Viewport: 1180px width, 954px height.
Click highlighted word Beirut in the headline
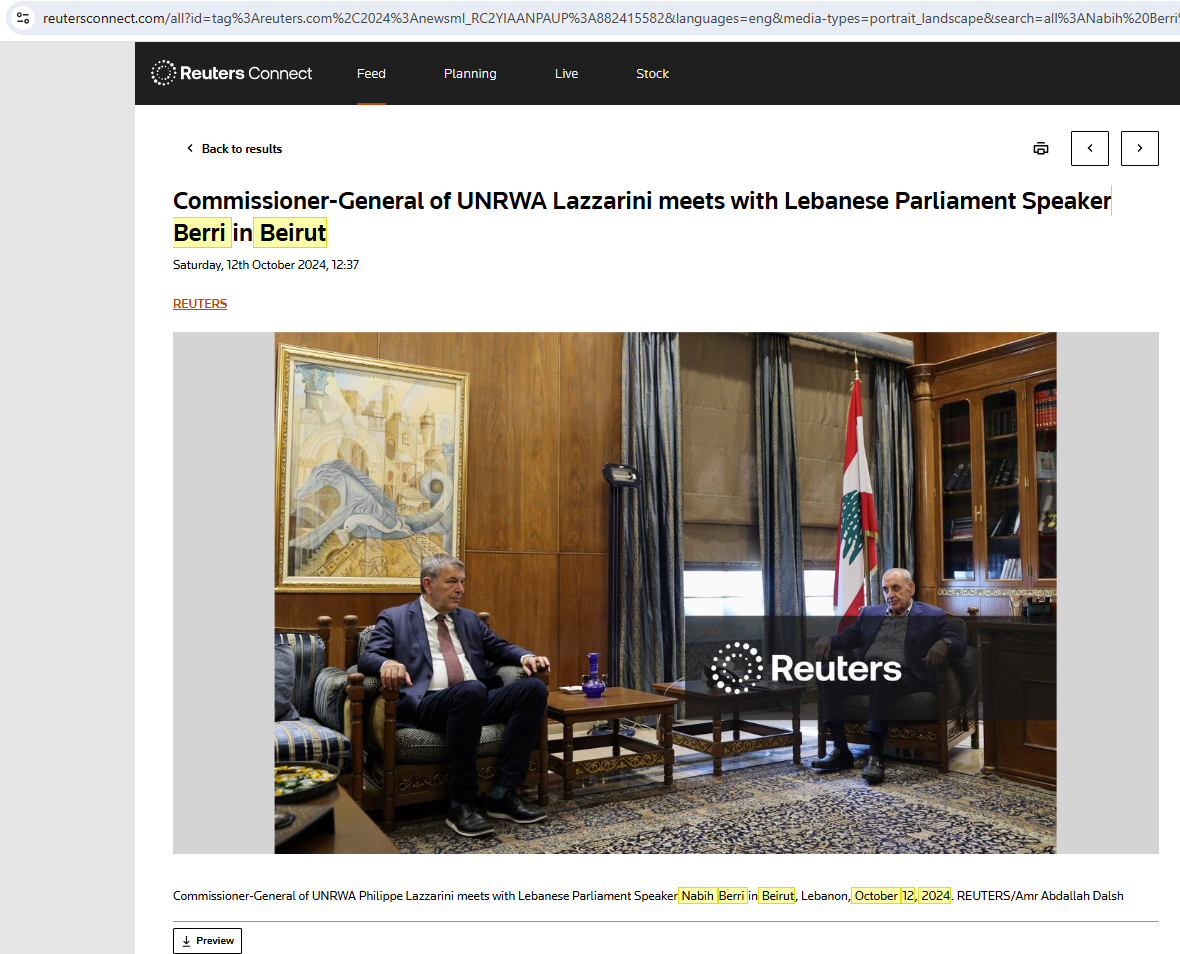point(290,233)
